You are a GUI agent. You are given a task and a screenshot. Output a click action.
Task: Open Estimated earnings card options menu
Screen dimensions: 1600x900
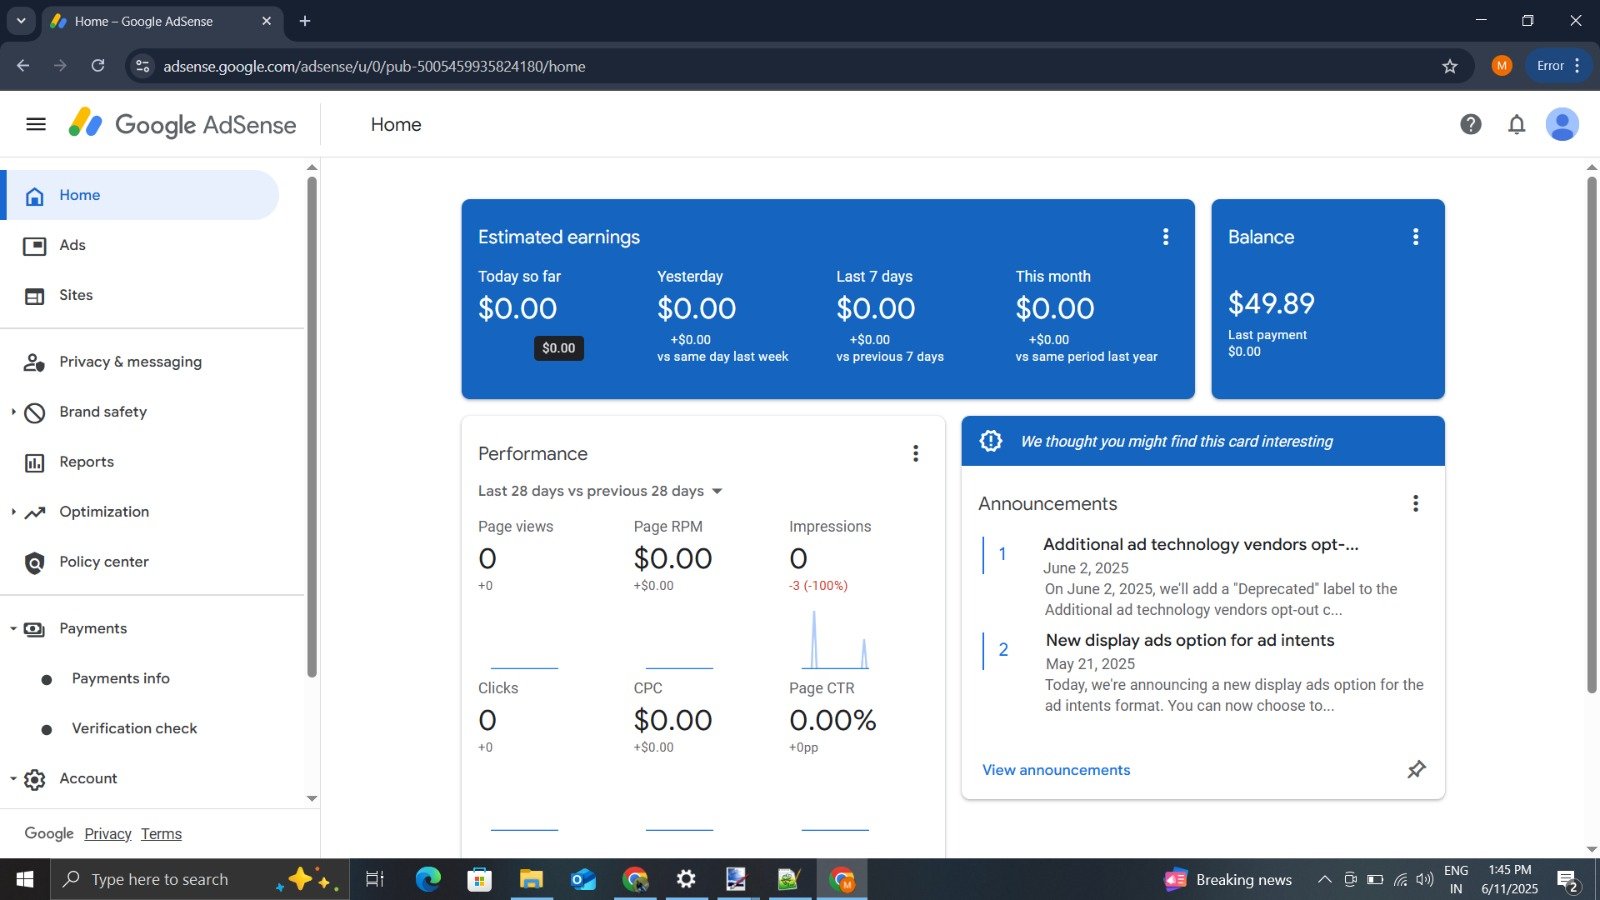click(x=1165, y=237)
